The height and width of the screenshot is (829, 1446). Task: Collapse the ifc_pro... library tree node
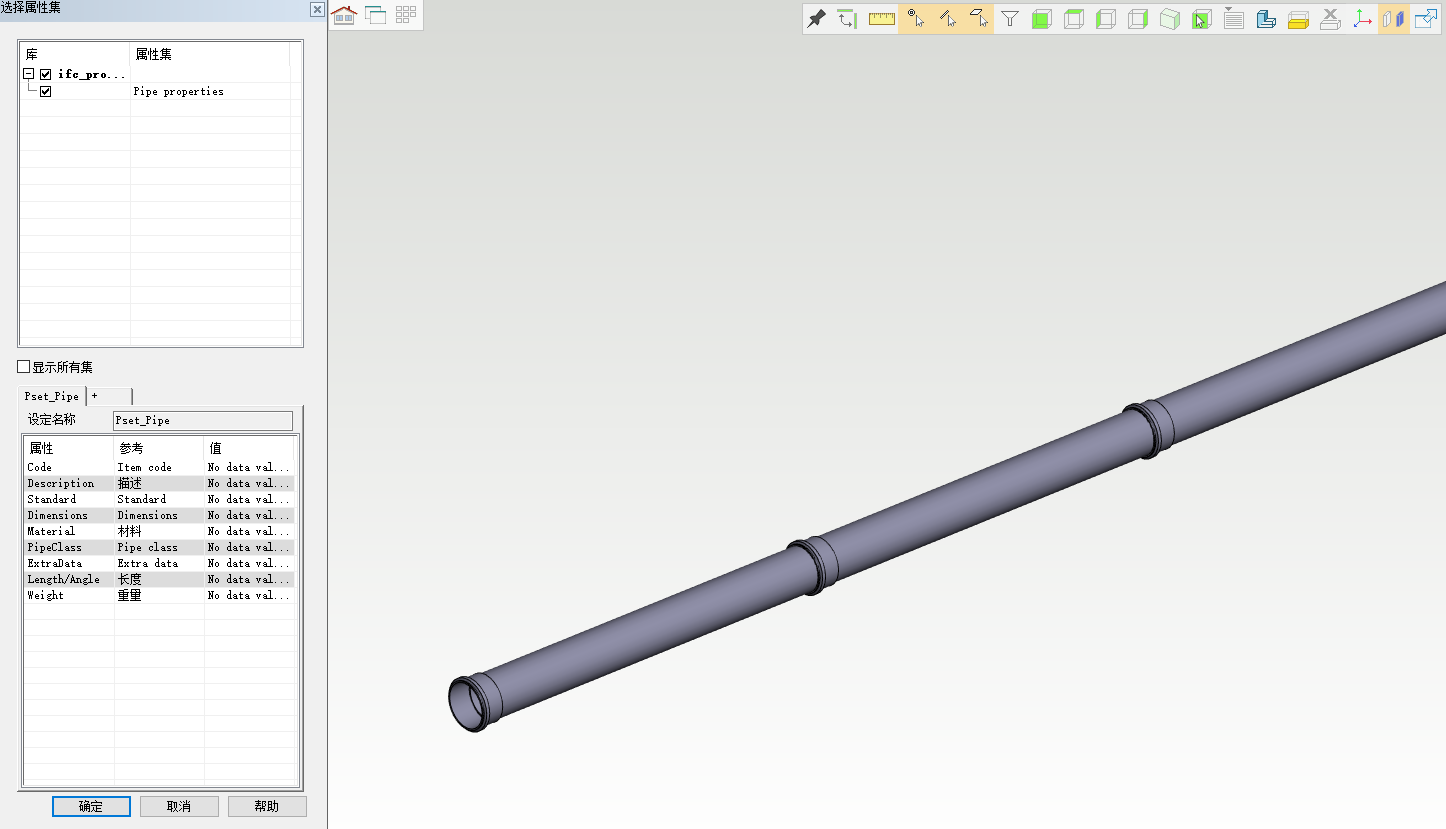[x=29, y=74]
